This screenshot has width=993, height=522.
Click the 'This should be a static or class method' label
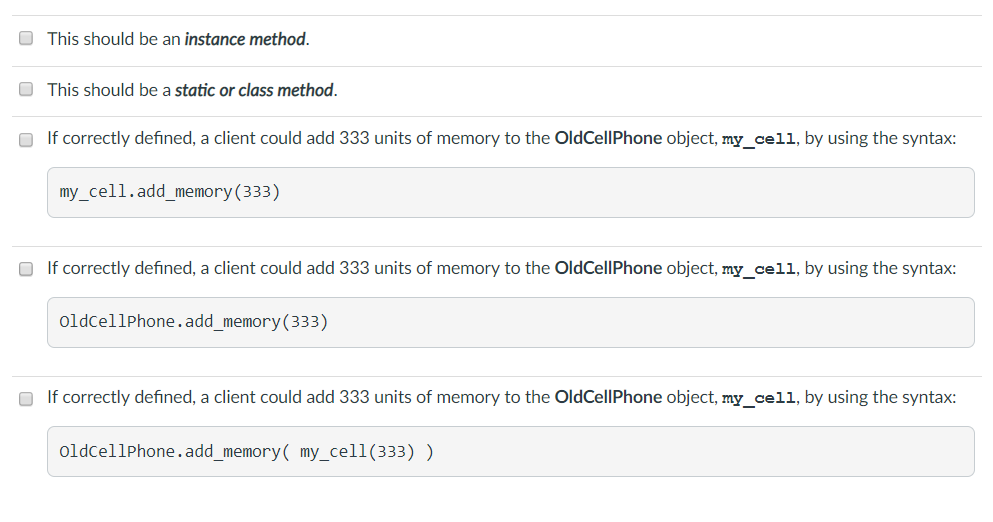(x=193, y=90)
